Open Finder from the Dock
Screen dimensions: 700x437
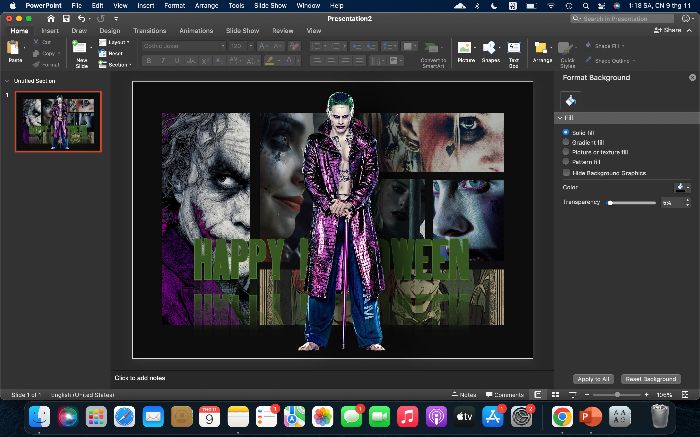[39, 417]
